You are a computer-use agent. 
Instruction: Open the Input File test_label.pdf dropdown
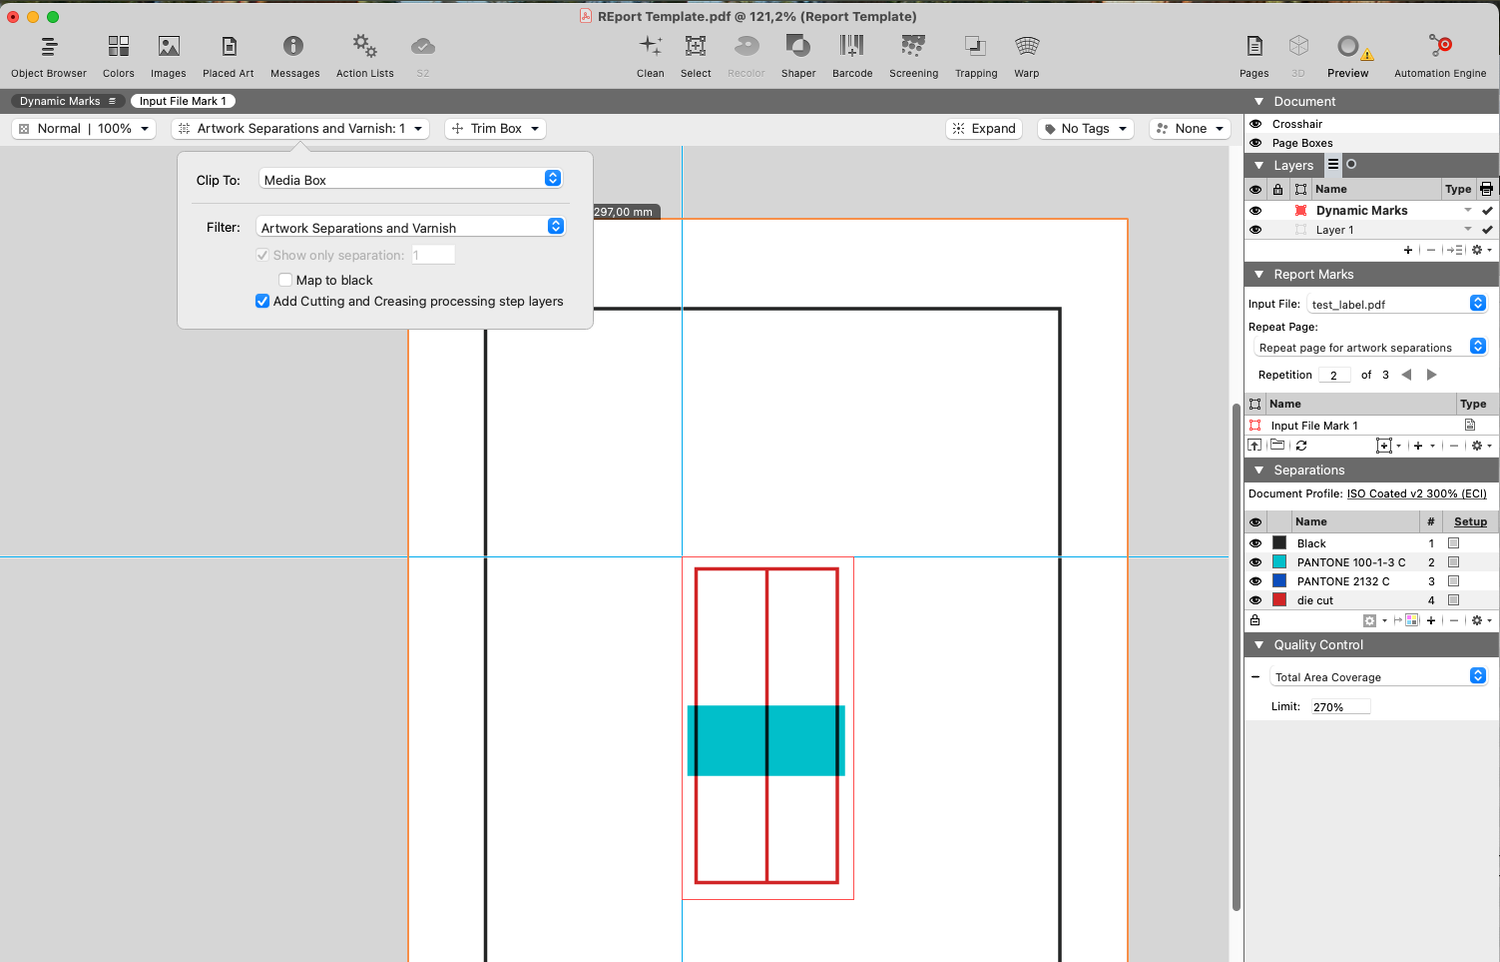click(1397, 304)
